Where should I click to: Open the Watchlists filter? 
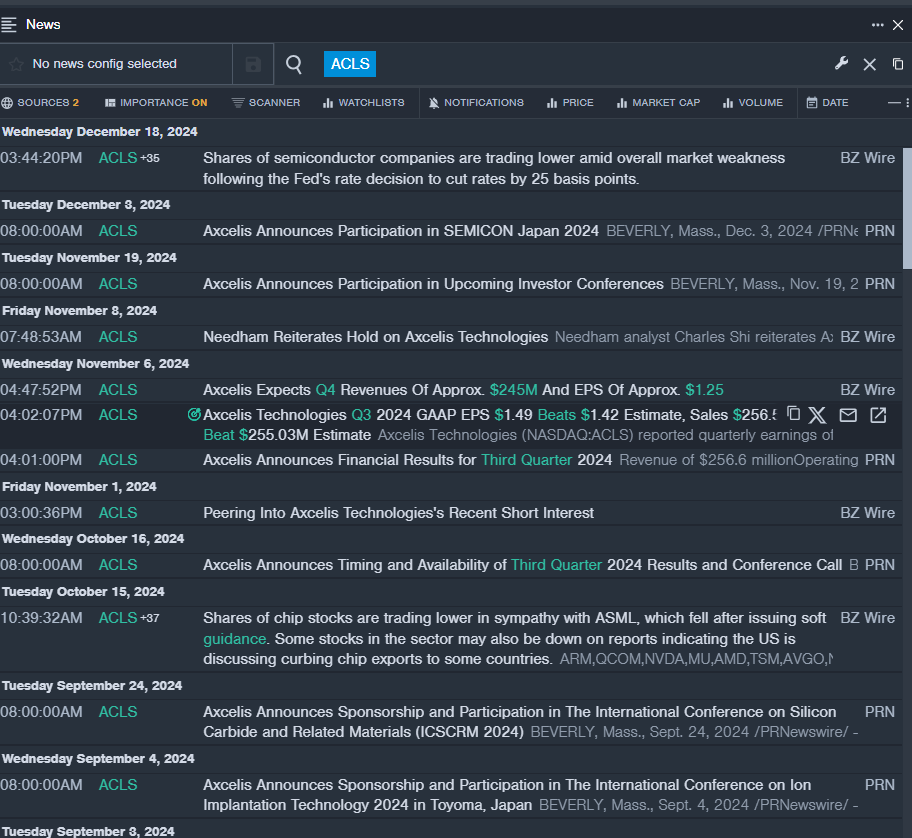[x=363, y=102]
